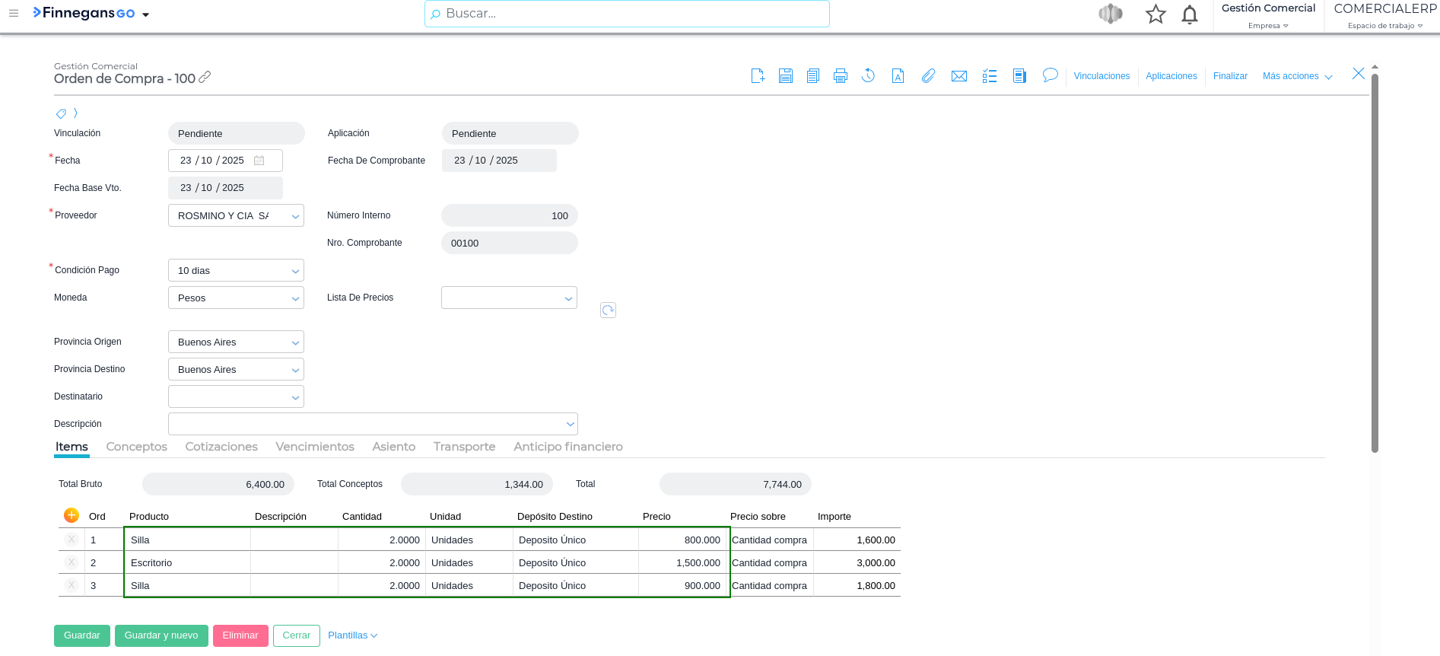Viewport: 1440px width, 656px height.
Task: Click the top Buscar search field
Action: [x=627, y=14]
